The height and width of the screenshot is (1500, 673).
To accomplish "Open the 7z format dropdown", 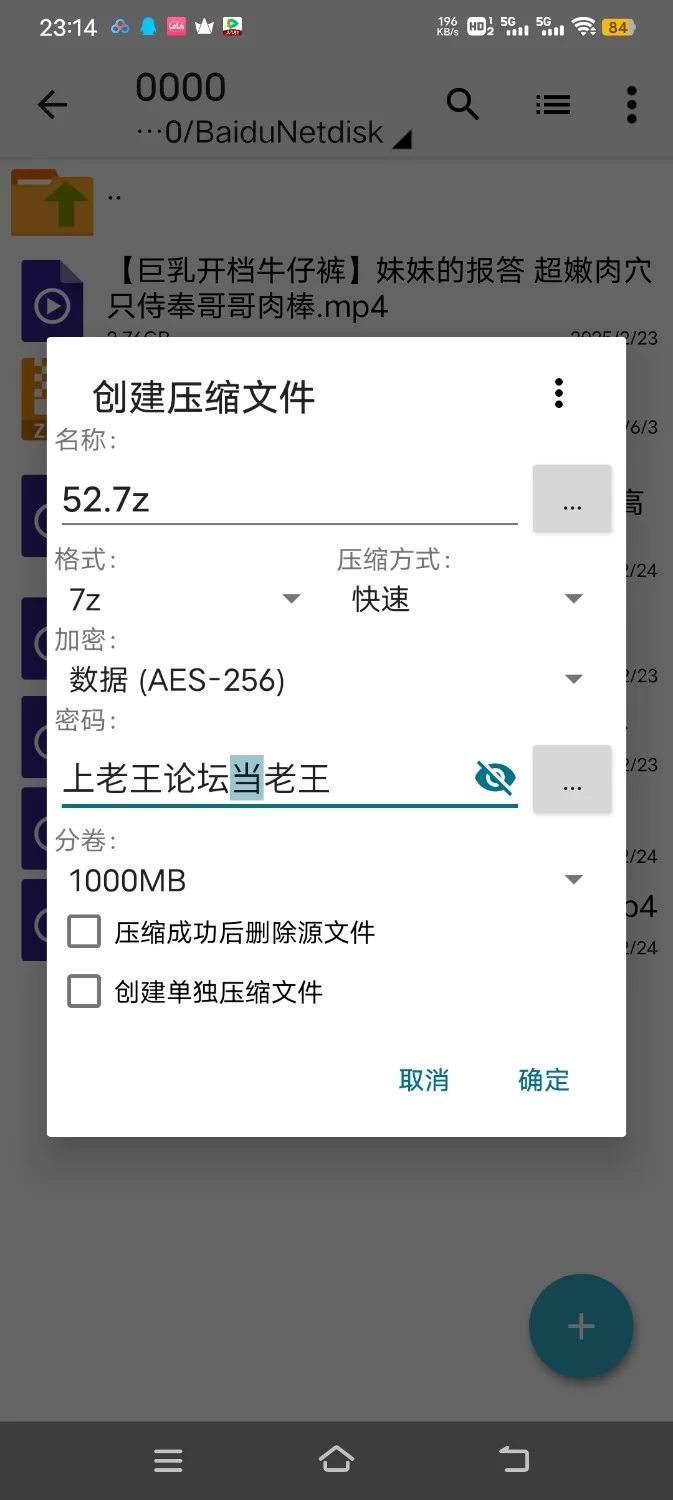I will [x=184, y=599].
